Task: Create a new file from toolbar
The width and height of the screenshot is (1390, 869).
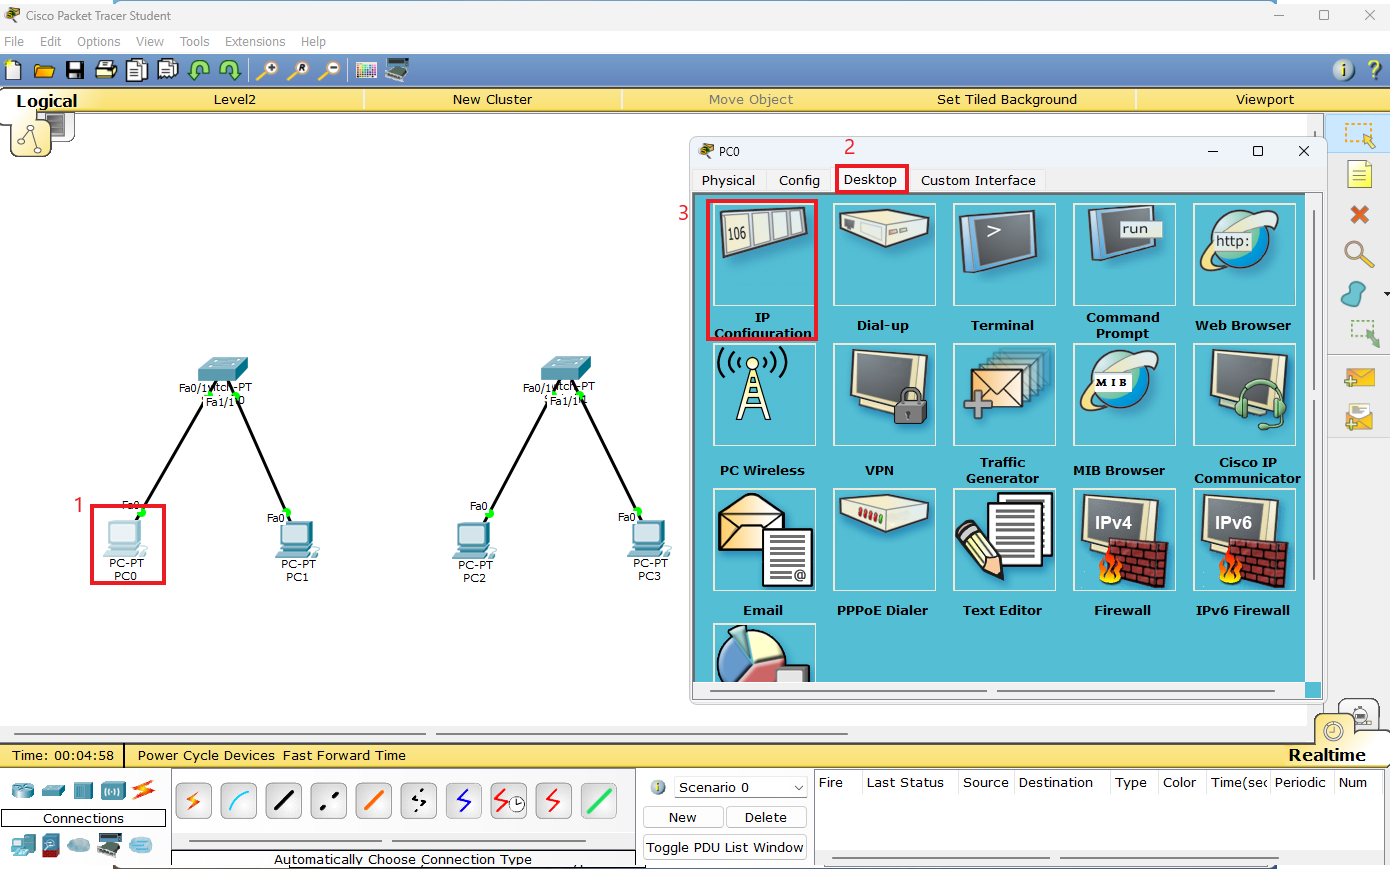Action: click(x=13, y=70)
